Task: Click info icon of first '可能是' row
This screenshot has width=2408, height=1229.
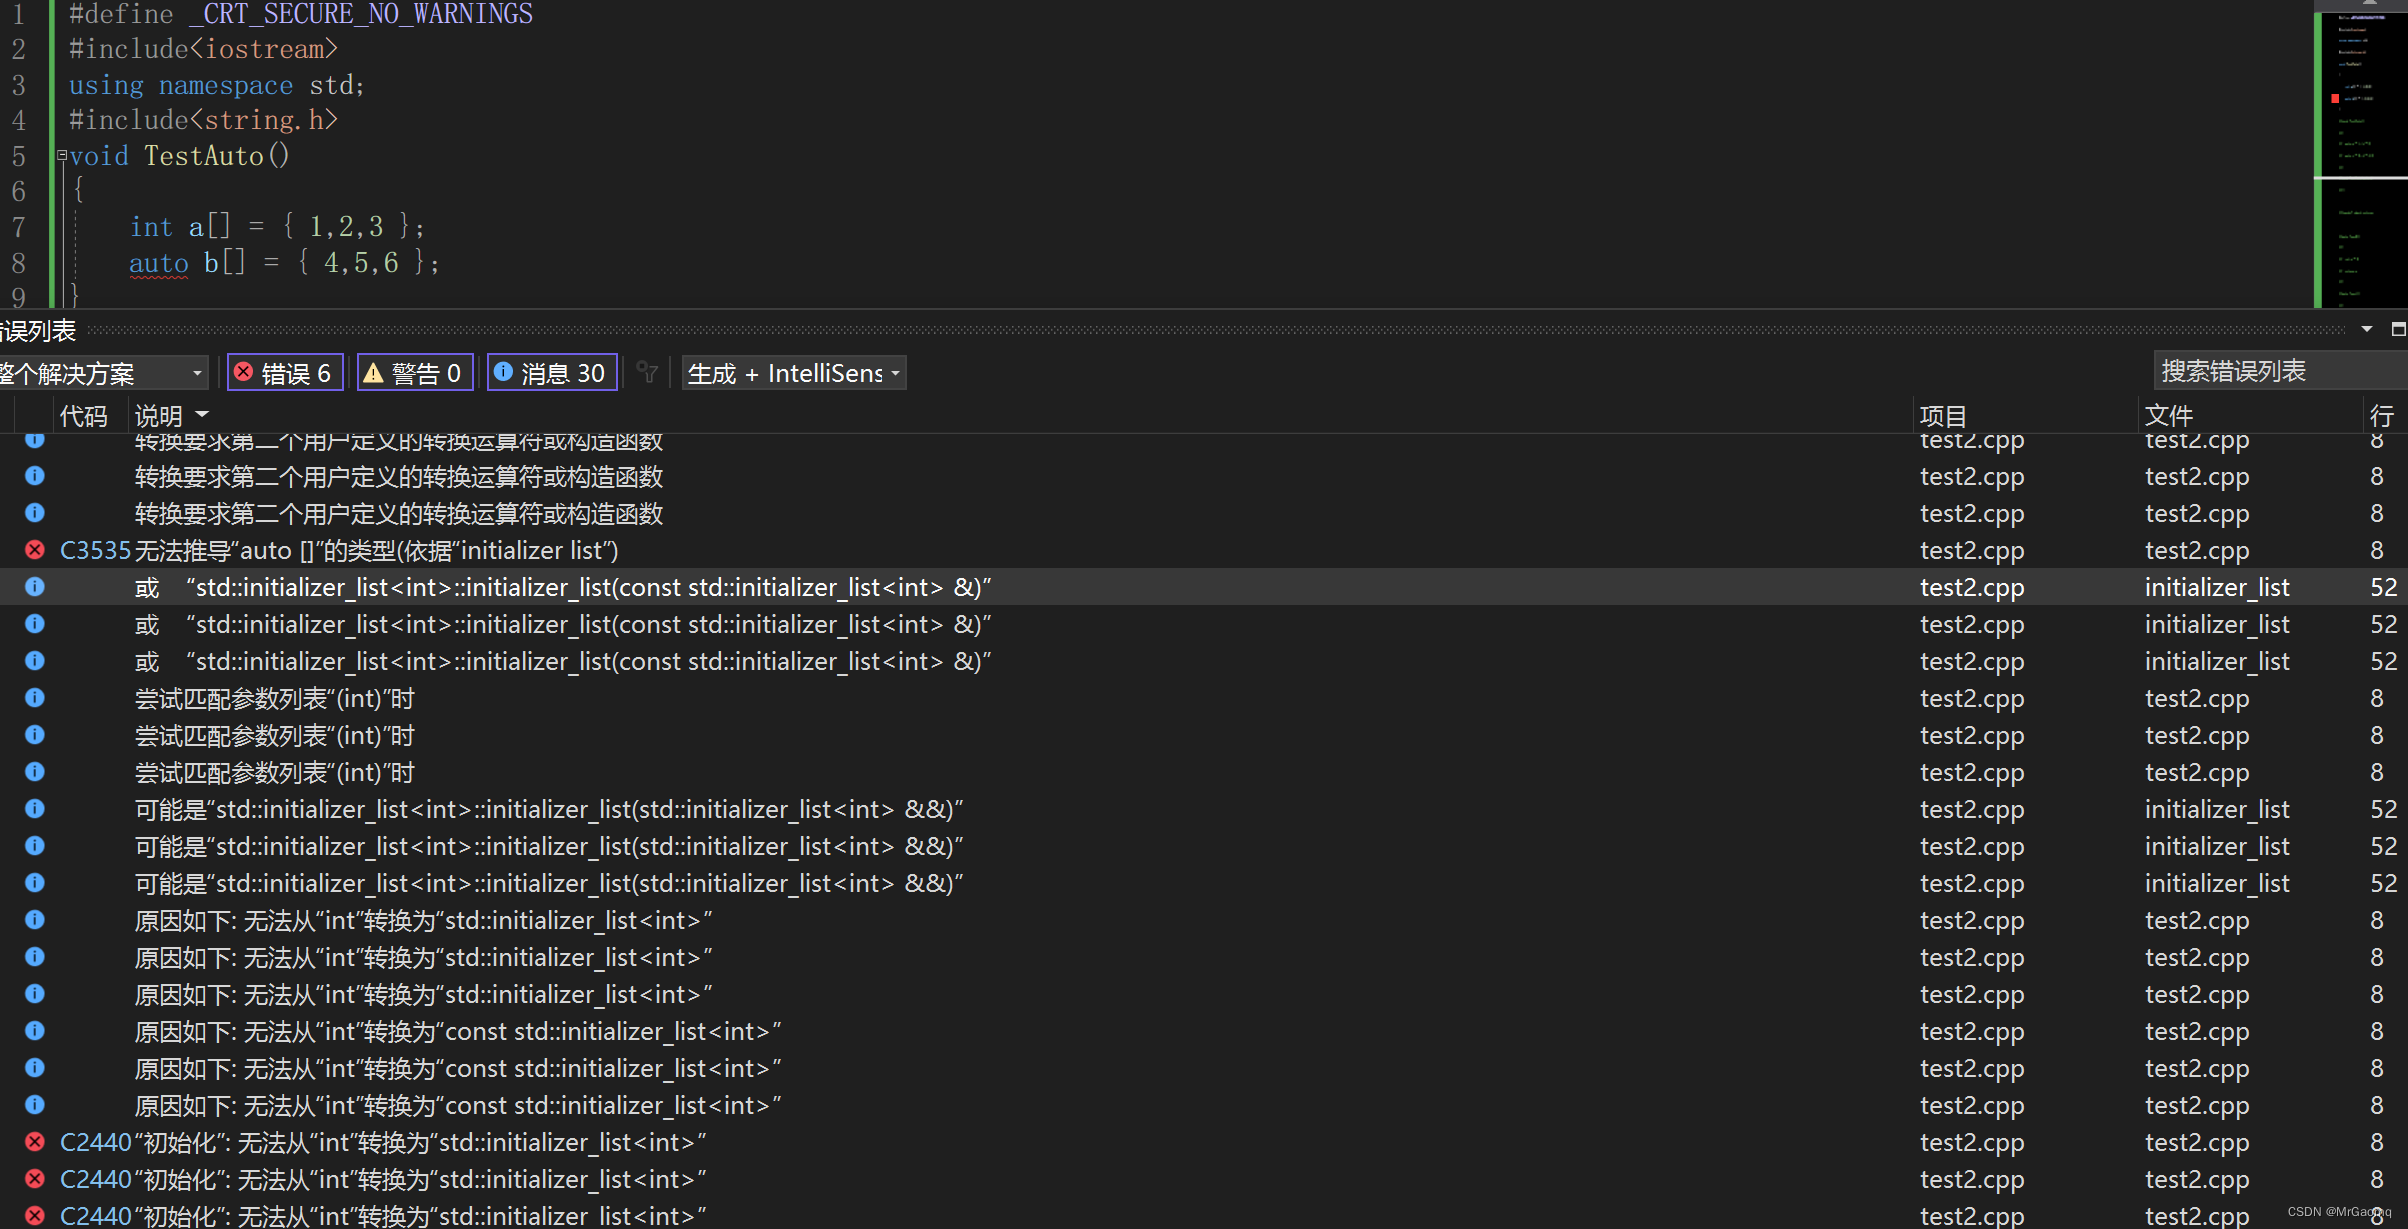Action: 35,808
